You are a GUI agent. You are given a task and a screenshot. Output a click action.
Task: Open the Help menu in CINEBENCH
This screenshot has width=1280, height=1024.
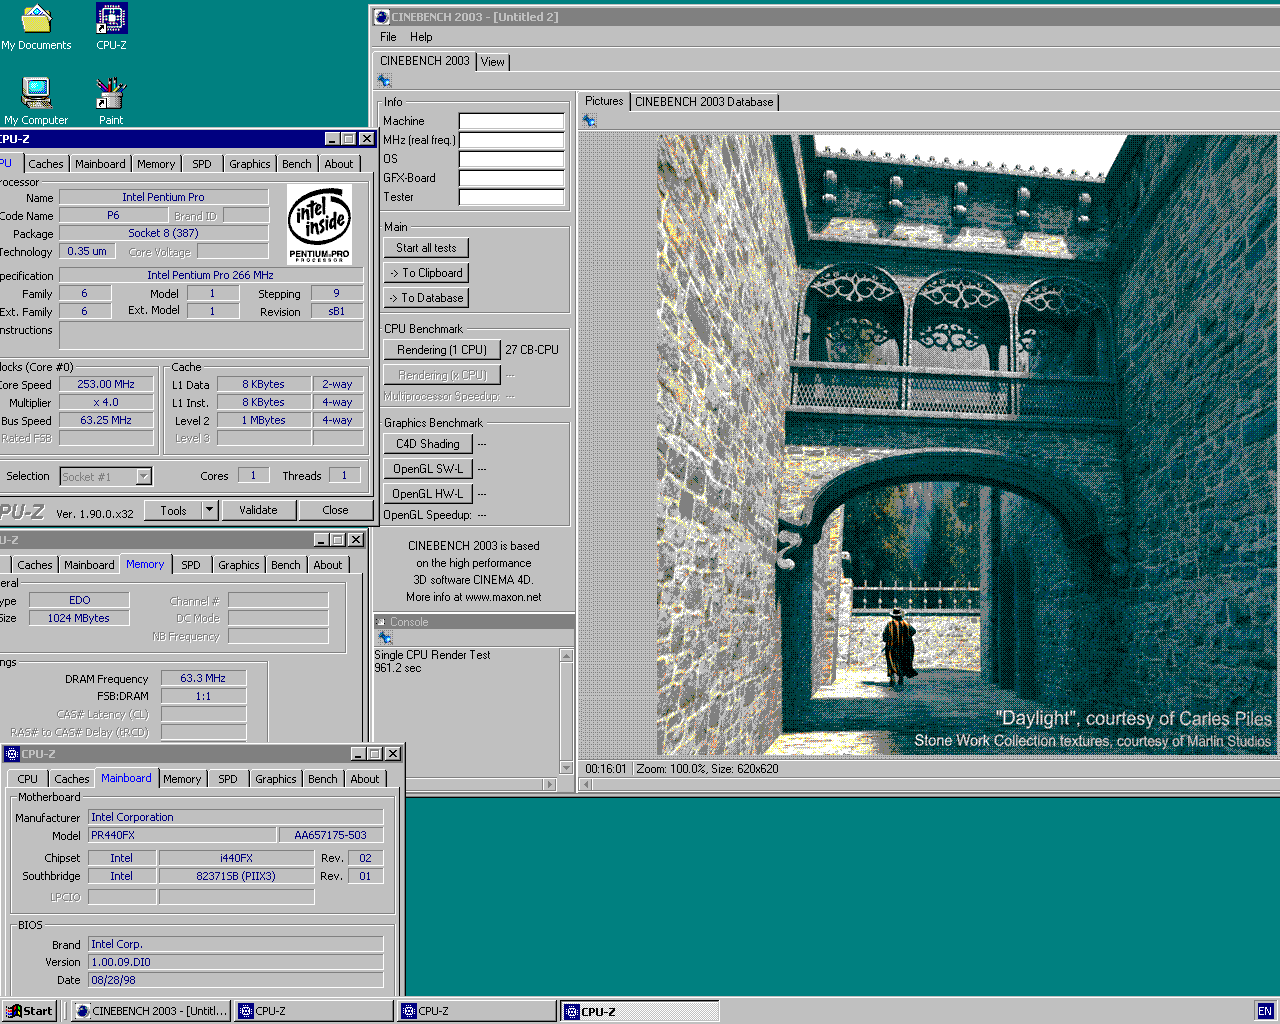421,37
